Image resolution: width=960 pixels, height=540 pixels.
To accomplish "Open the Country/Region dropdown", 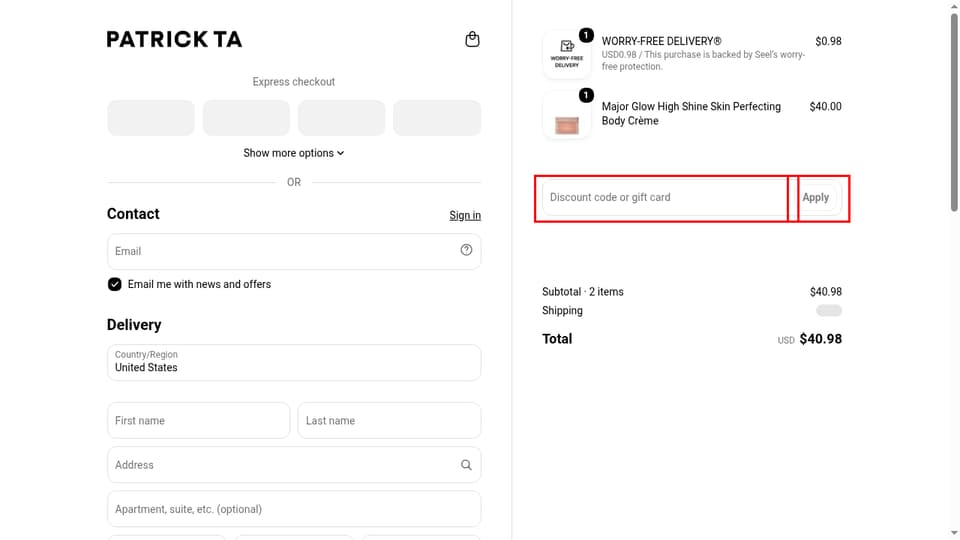I will pyautogui.click(x=294, y=362).
